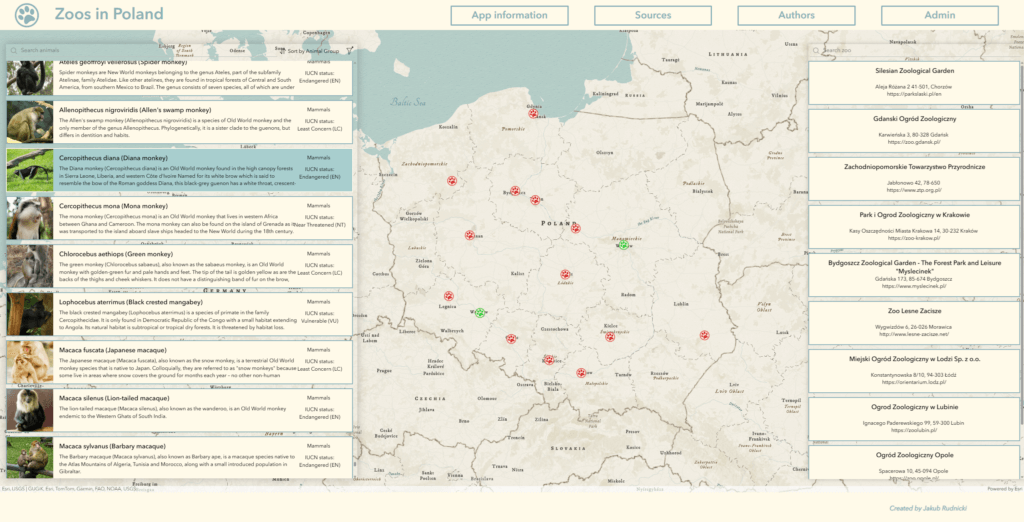Click the magnifier icon in Search animals
This screenshot has height=522, width=1024.
click(13, 50)
